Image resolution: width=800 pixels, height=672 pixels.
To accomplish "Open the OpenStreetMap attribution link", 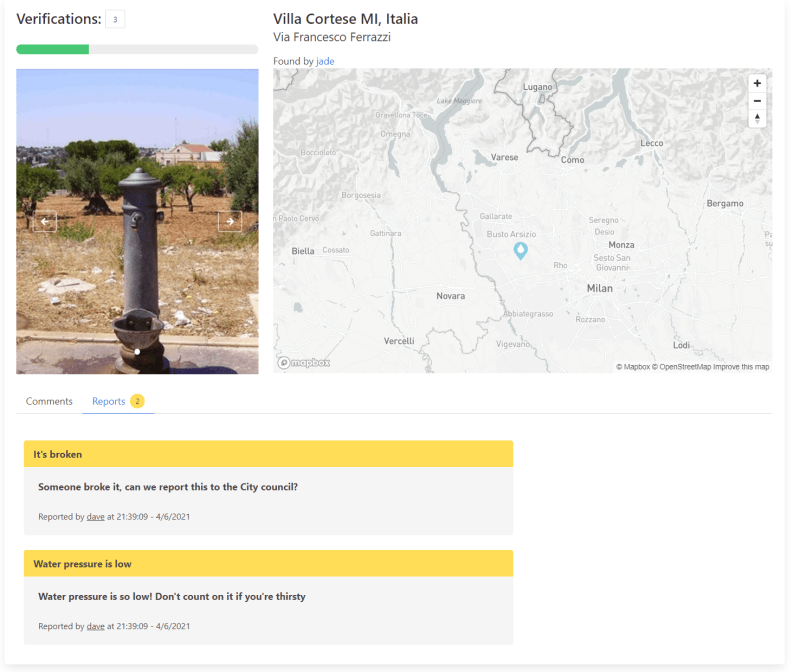I will (x=681, y=367).
